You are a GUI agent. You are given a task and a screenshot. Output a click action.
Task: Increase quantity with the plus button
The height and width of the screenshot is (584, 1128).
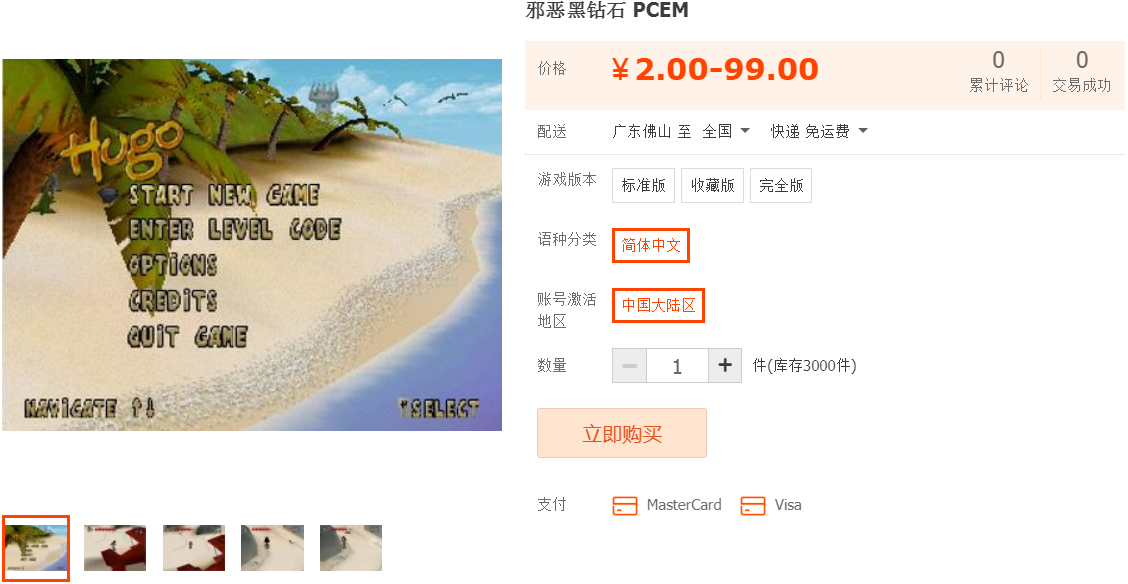725,365
